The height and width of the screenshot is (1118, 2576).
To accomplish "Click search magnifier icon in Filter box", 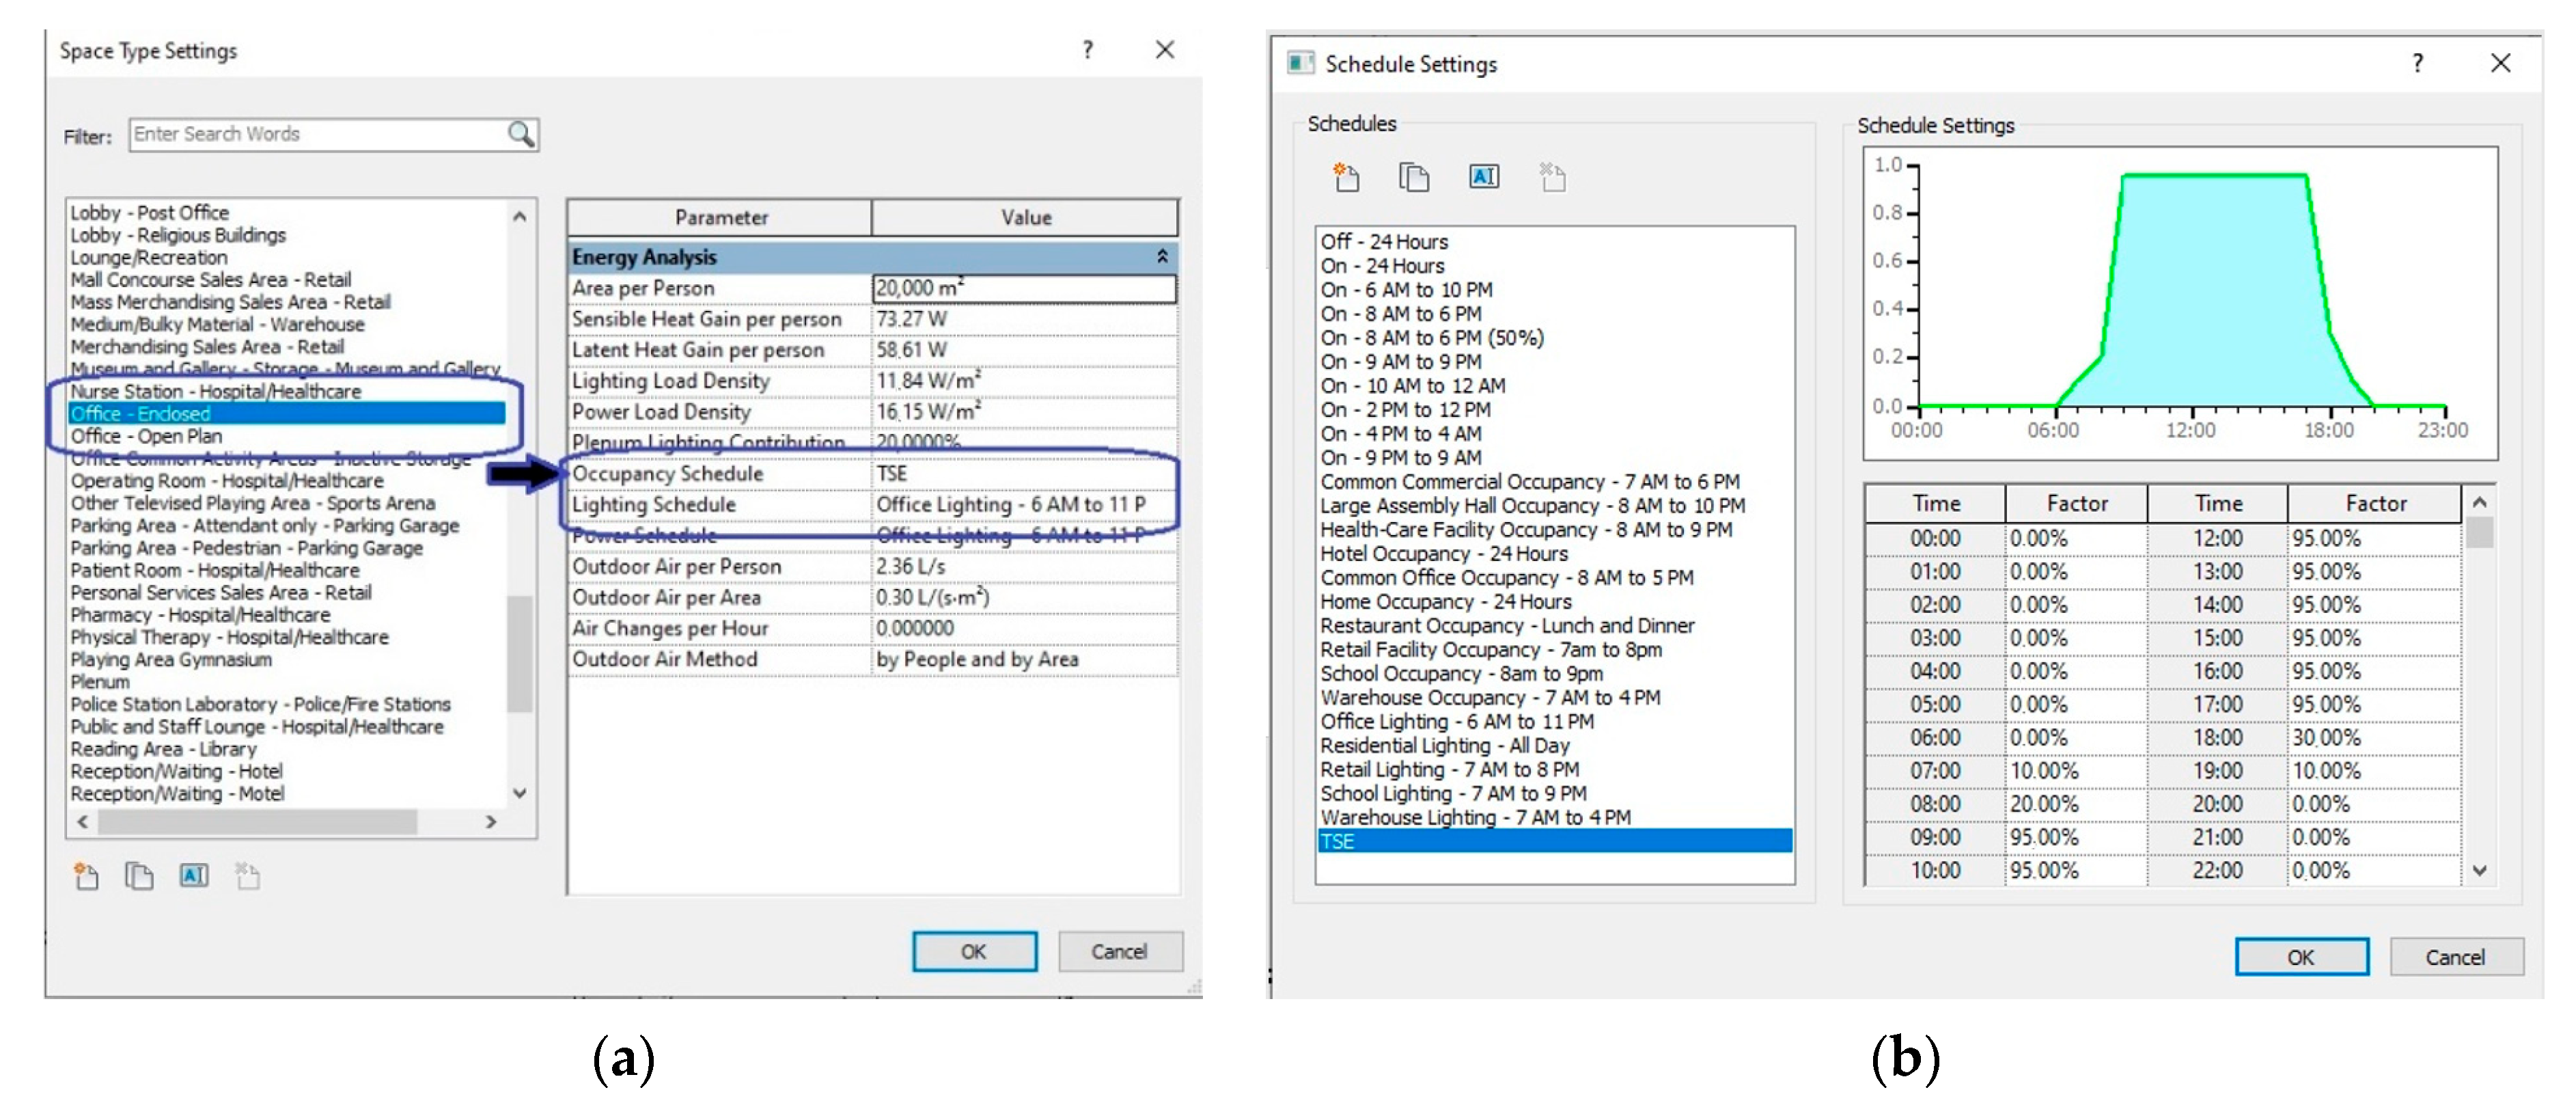I will point(520,134).
